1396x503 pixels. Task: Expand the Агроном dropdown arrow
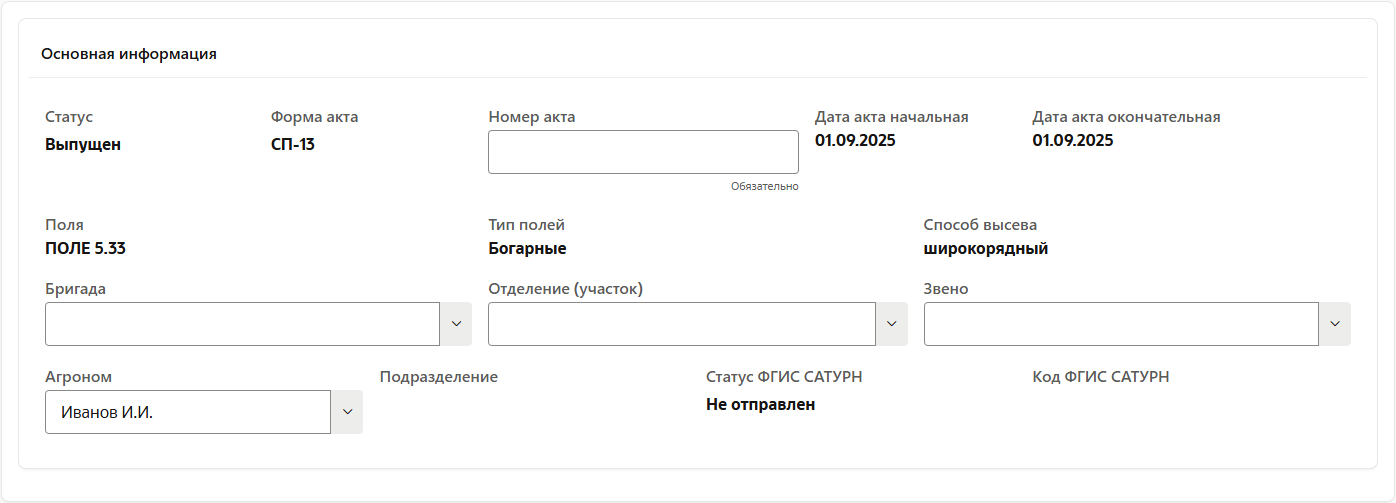point(347,412)
